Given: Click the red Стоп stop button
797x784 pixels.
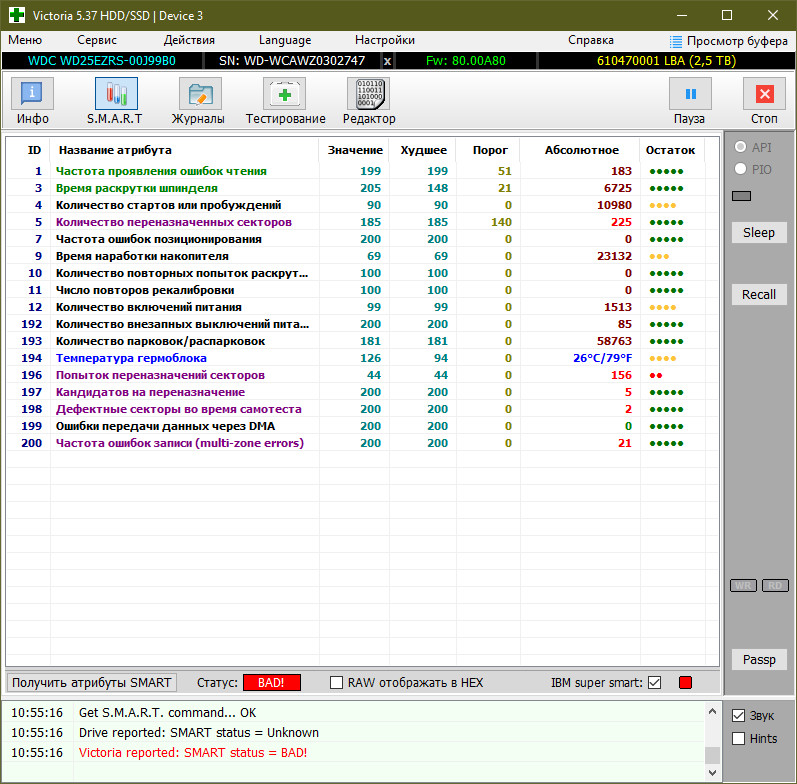Looking at the screenshot, I should [x=764, y=101].
